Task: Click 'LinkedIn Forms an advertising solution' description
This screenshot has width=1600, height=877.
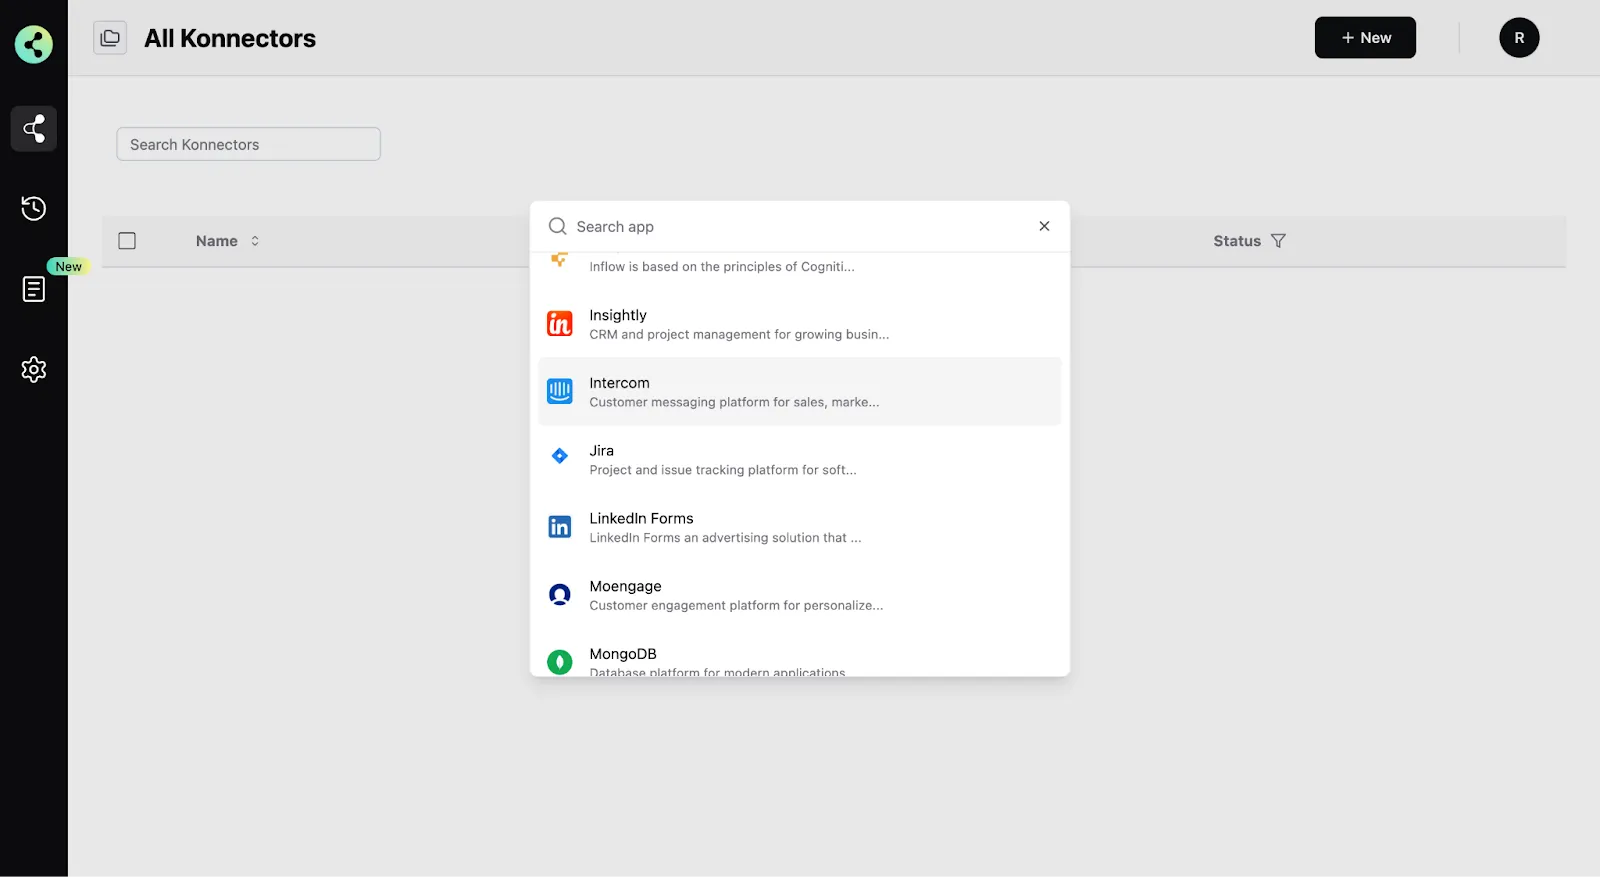Action: pyautogui.click(x=725, y=538)
